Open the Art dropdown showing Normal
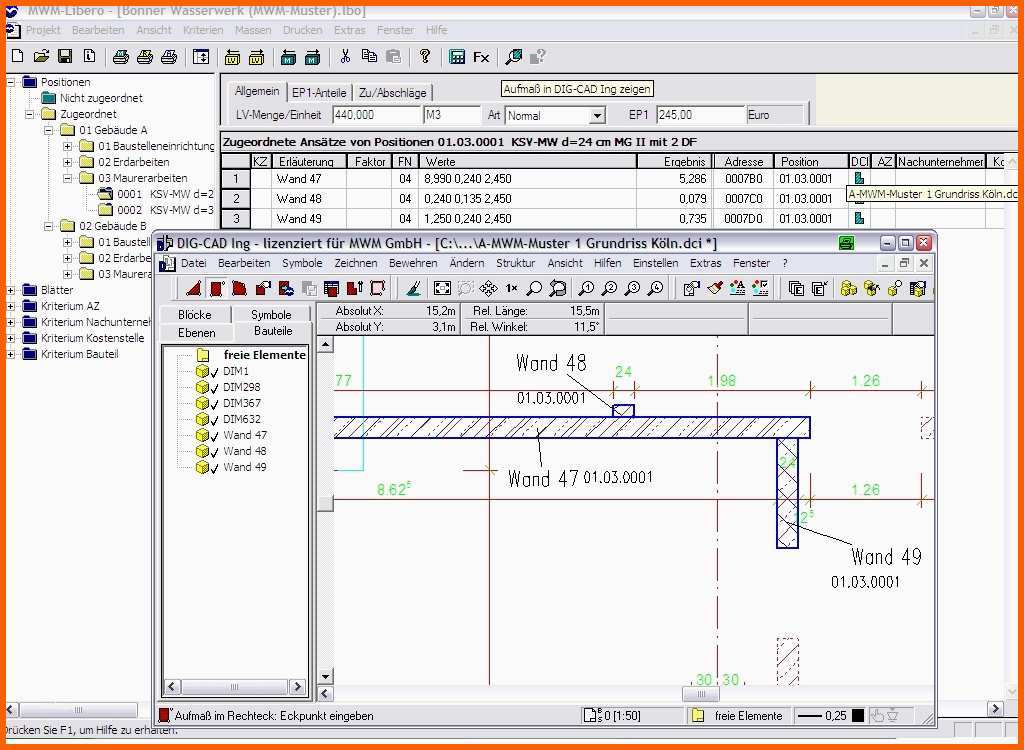1024x750 pixels. 597,116
